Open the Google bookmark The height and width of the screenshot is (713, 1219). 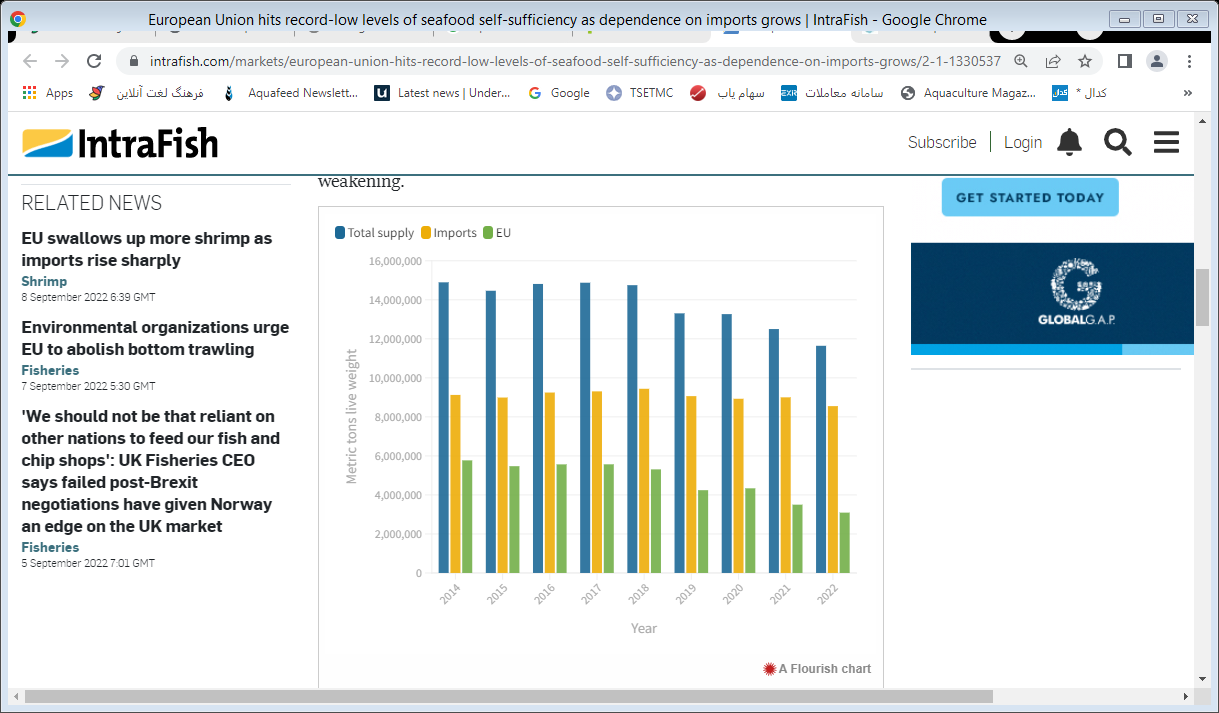pos(559,93)
